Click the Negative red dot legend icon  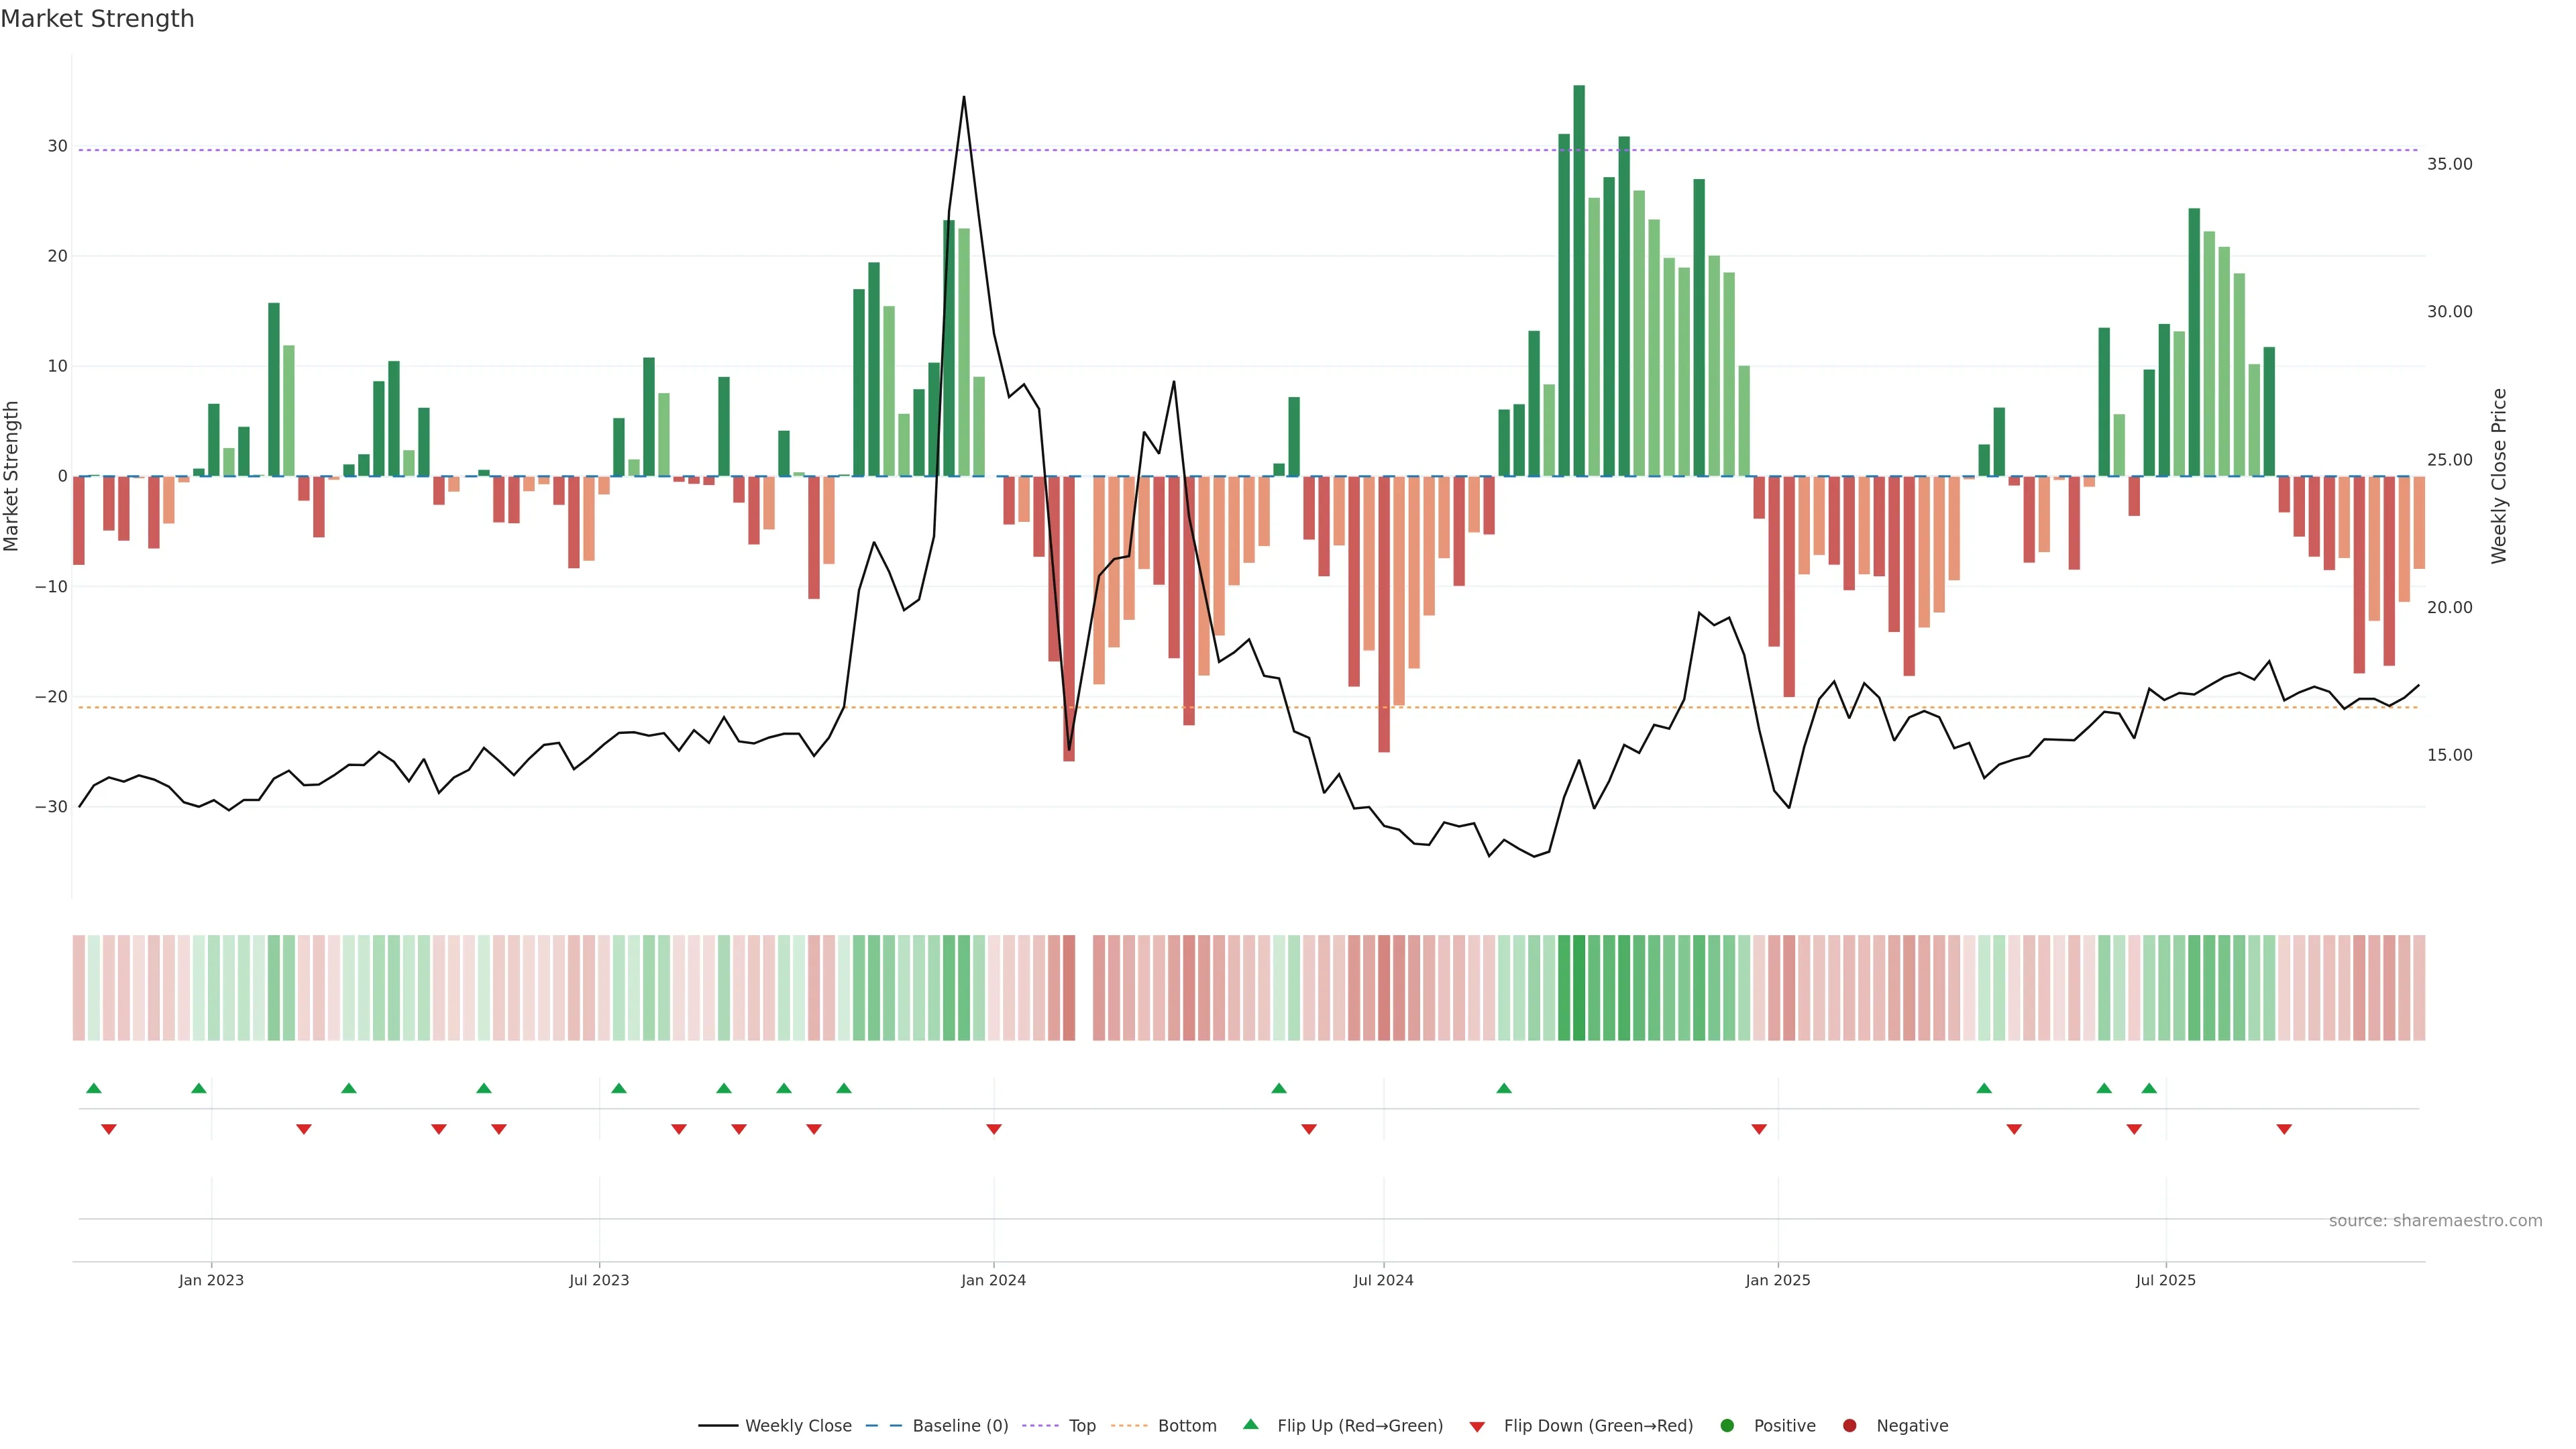(1849, 1426)
